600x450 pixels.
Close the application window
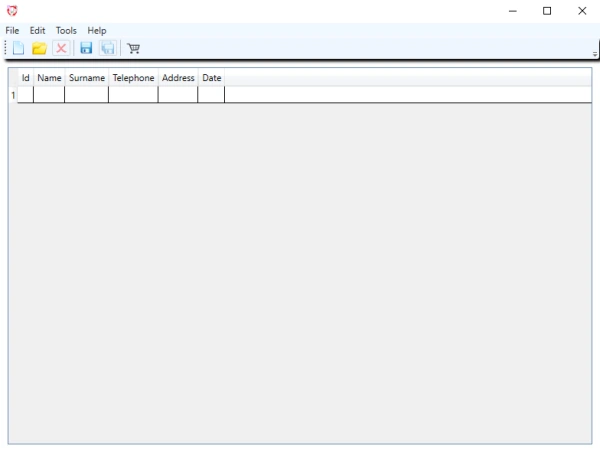coord(582,11)
